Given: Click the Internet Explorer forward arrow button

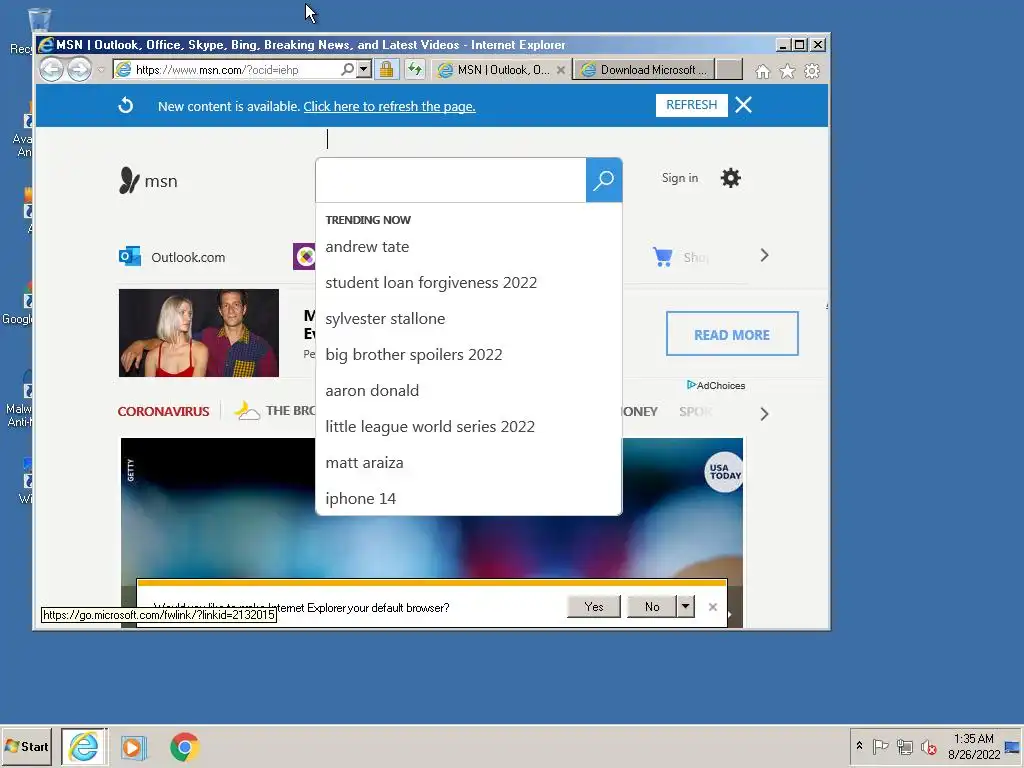Looking at the screenshot, I should (x=80, y=69).
